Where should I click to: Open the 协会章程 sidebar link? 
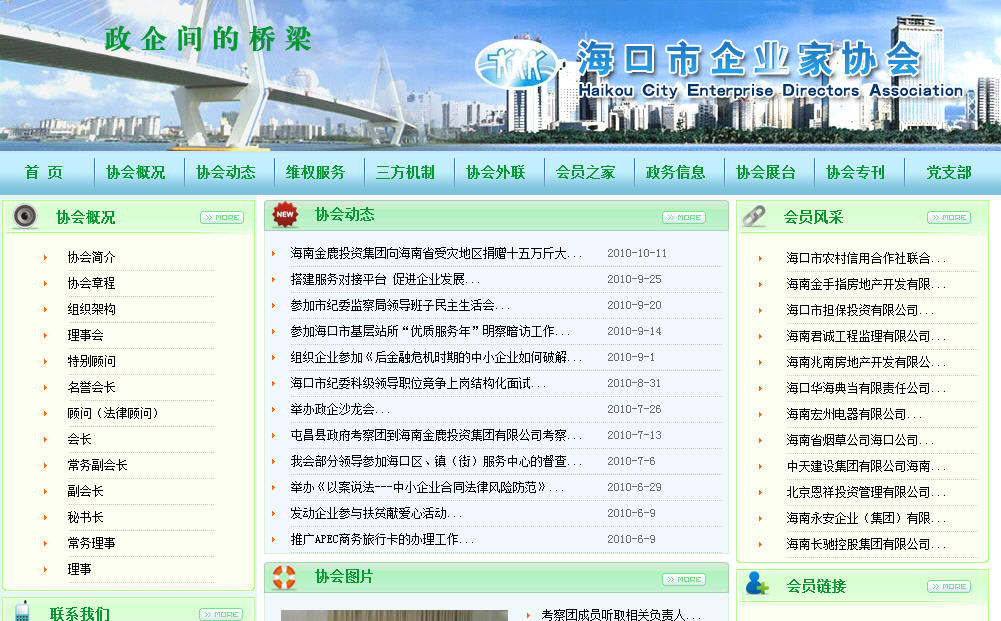pyautogui.click(x=91, y=283)
